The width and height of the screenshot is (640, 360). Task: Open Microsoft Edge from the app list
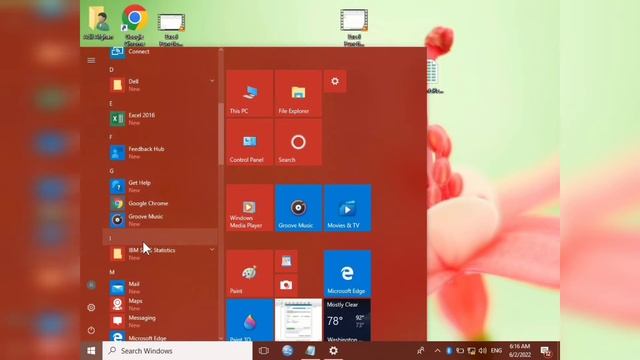click(160, 337)
